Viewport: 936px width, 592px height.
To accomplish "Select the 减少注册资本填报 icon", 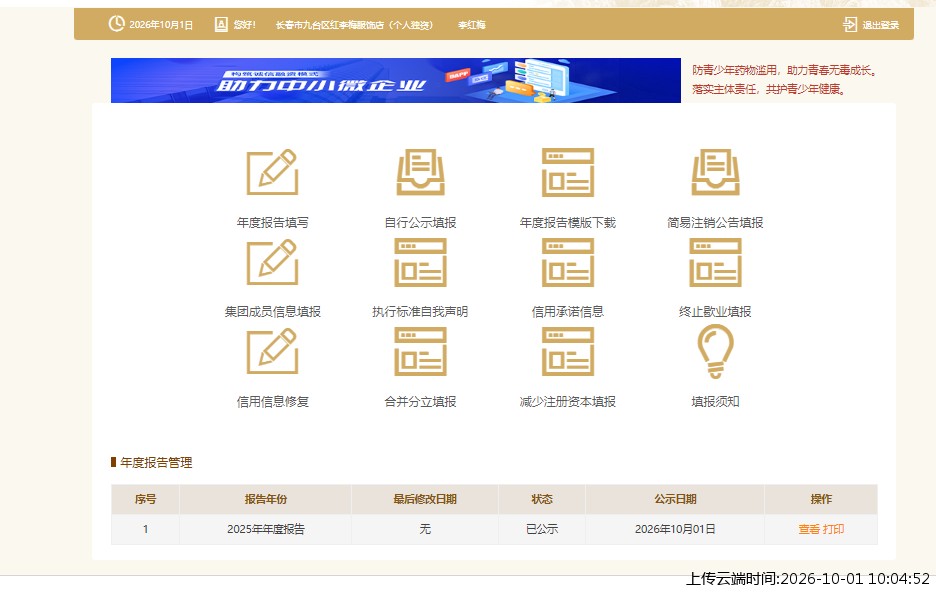I will [568, 352].
